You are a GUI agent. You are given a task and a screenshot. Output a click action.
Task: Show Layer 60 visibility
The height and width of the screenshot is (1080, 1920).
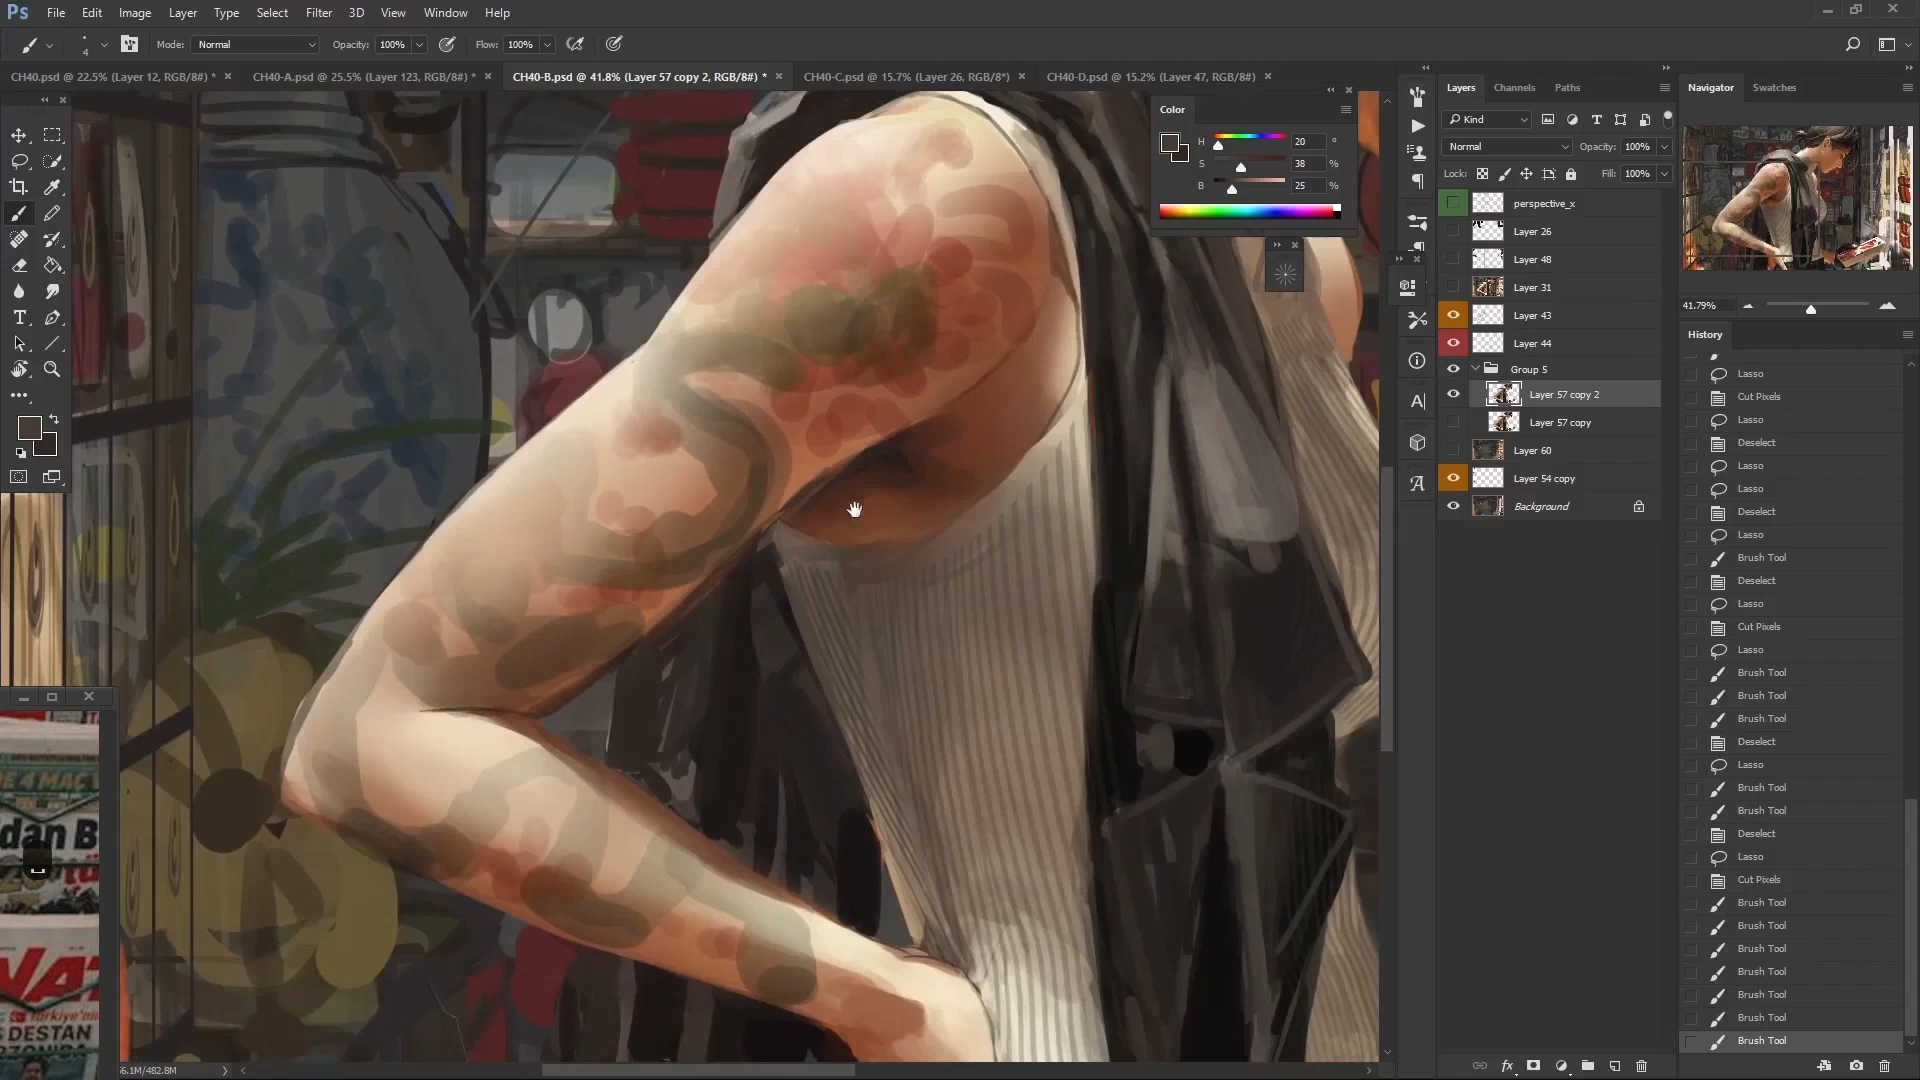1453,450
